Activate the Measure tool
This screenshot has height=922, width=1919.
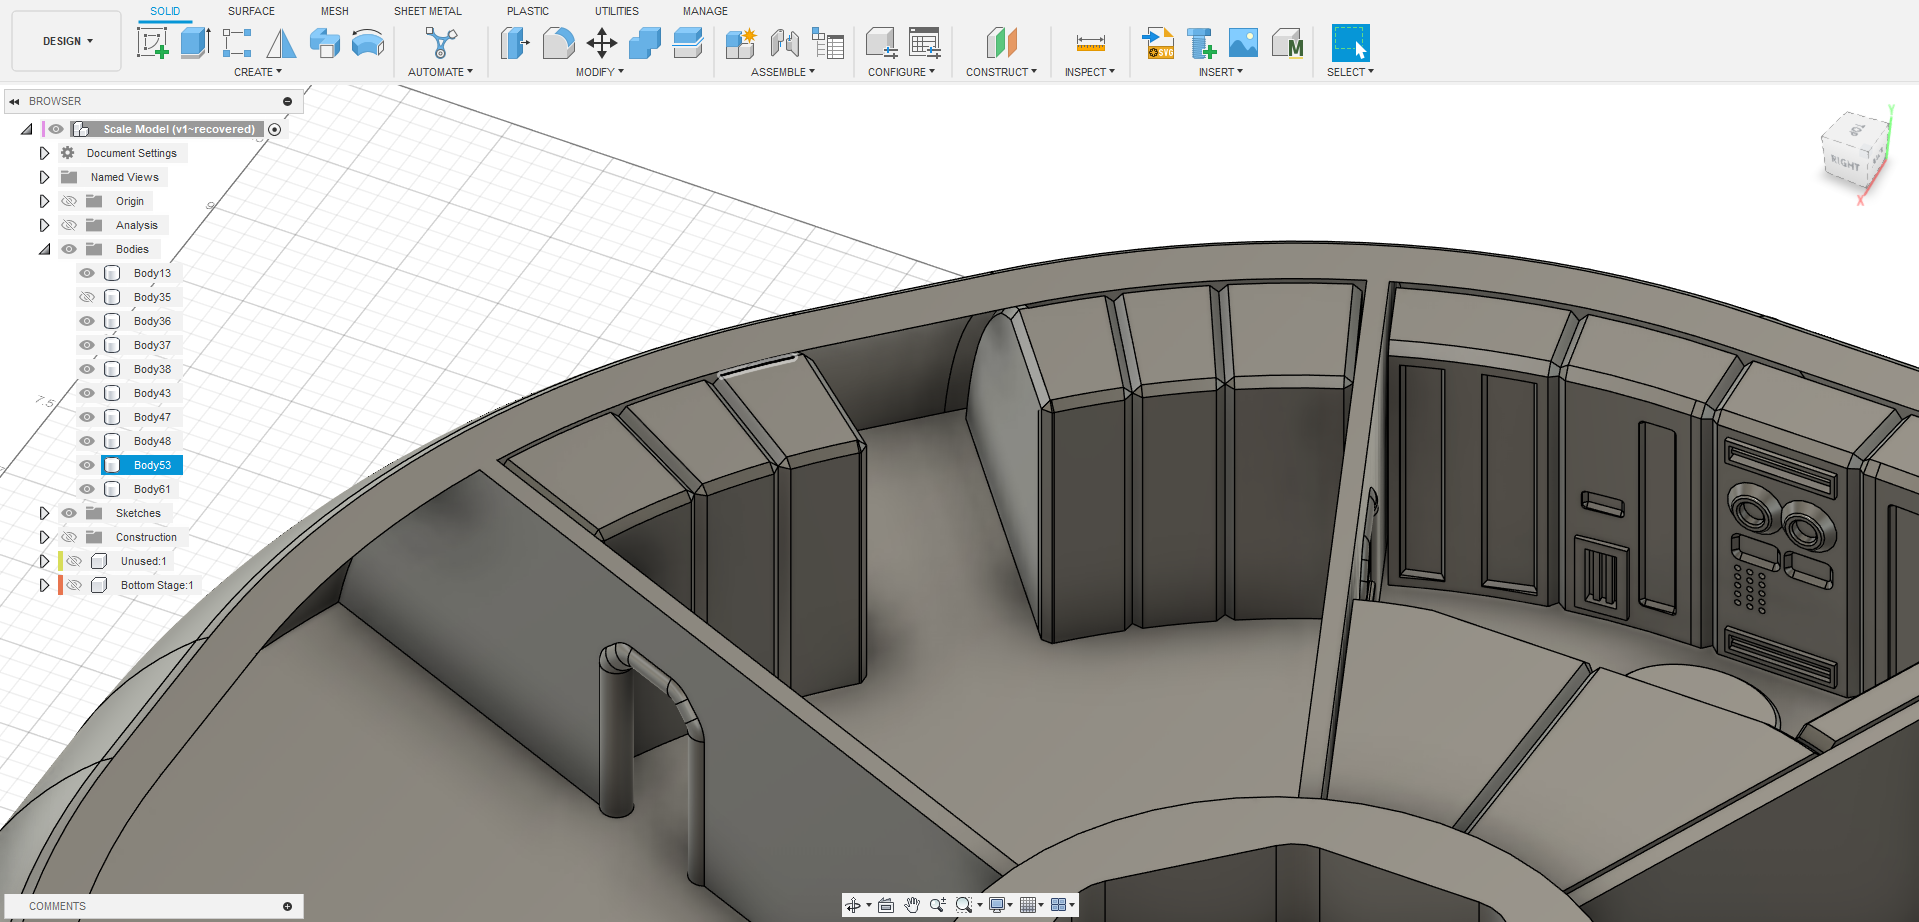tap(1090, 42)
